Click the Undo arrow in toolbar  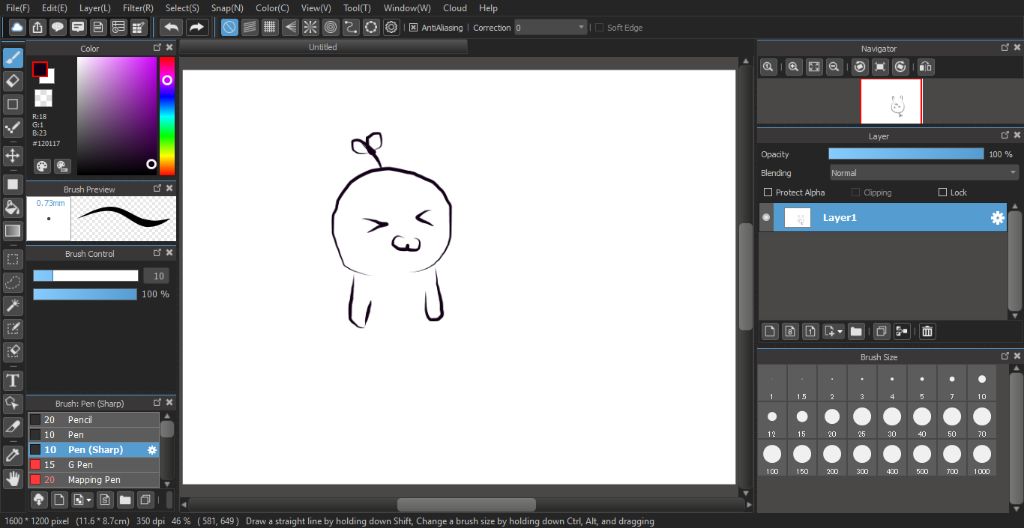point(172,27)
